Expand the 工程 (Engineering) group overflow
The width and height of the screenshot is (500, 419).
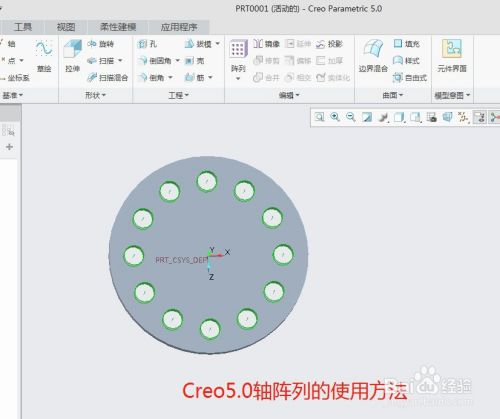[x=178, y=95]
